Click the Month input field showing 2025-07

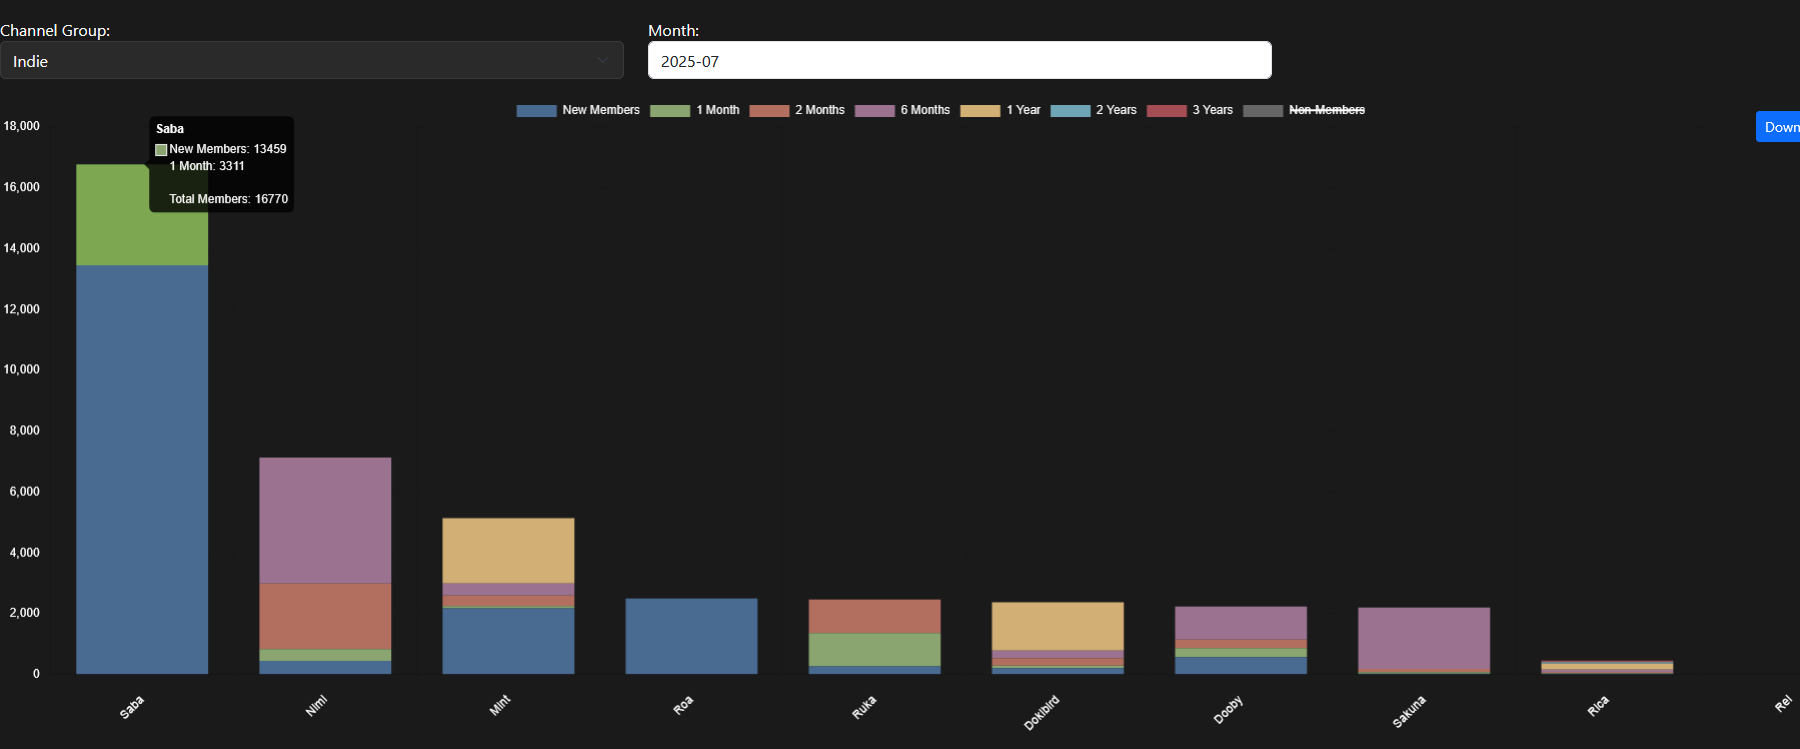point(960,60)
